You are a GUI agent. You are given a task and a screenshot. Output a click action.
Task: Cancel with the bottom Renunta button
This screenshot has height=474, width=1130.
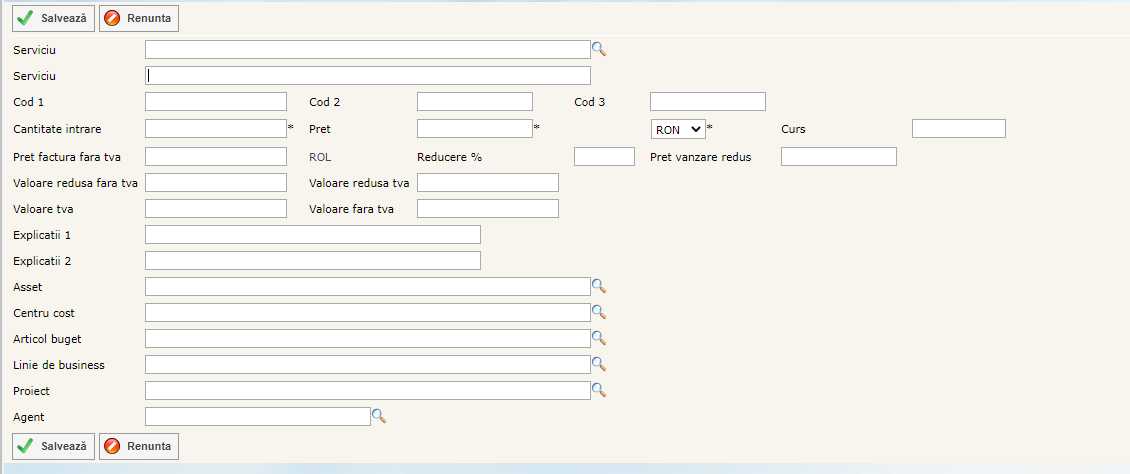[139, 446]
